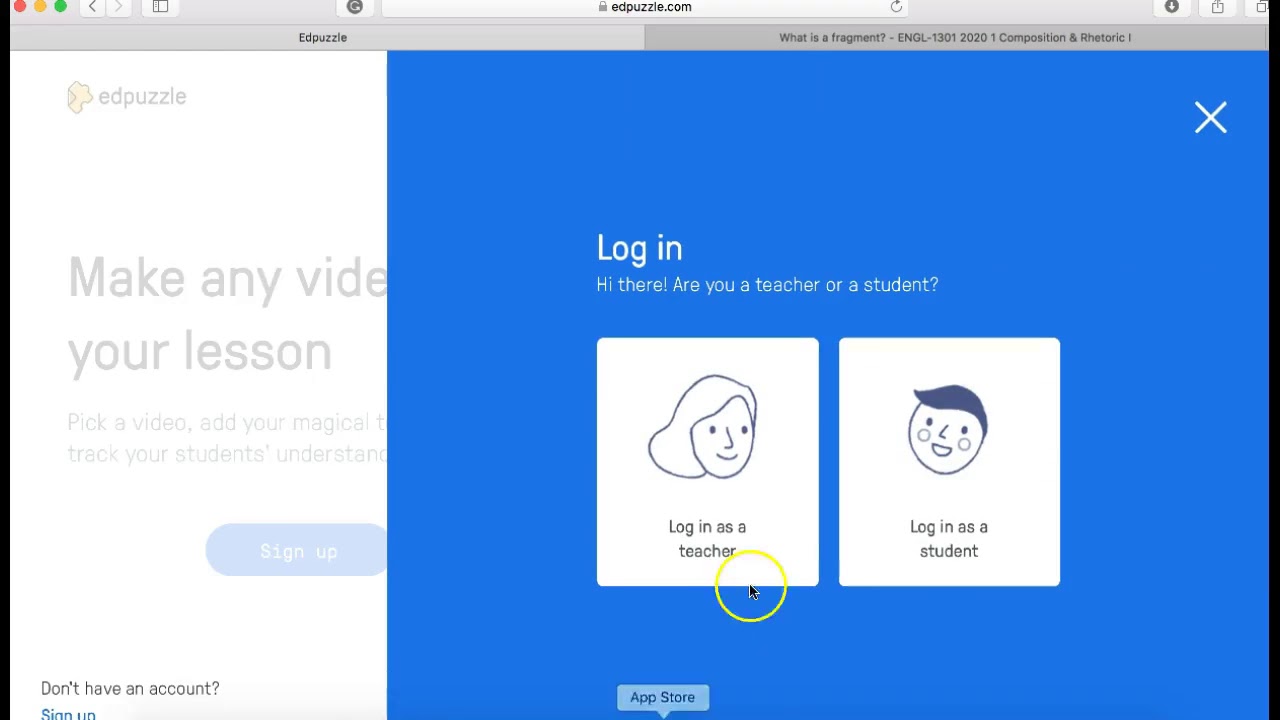Close the Log in panel with X
Screen dimensions: 1280x720
(1210, 118)
